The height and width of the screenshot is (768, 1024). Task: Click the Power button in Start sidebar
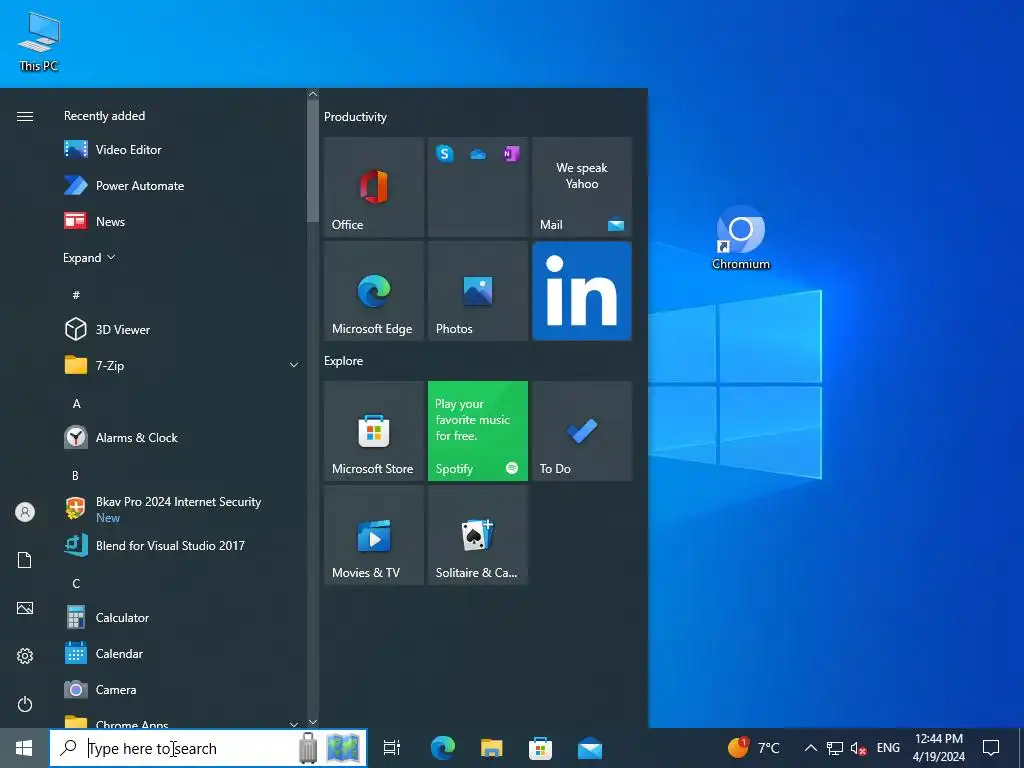pos(25,704)
